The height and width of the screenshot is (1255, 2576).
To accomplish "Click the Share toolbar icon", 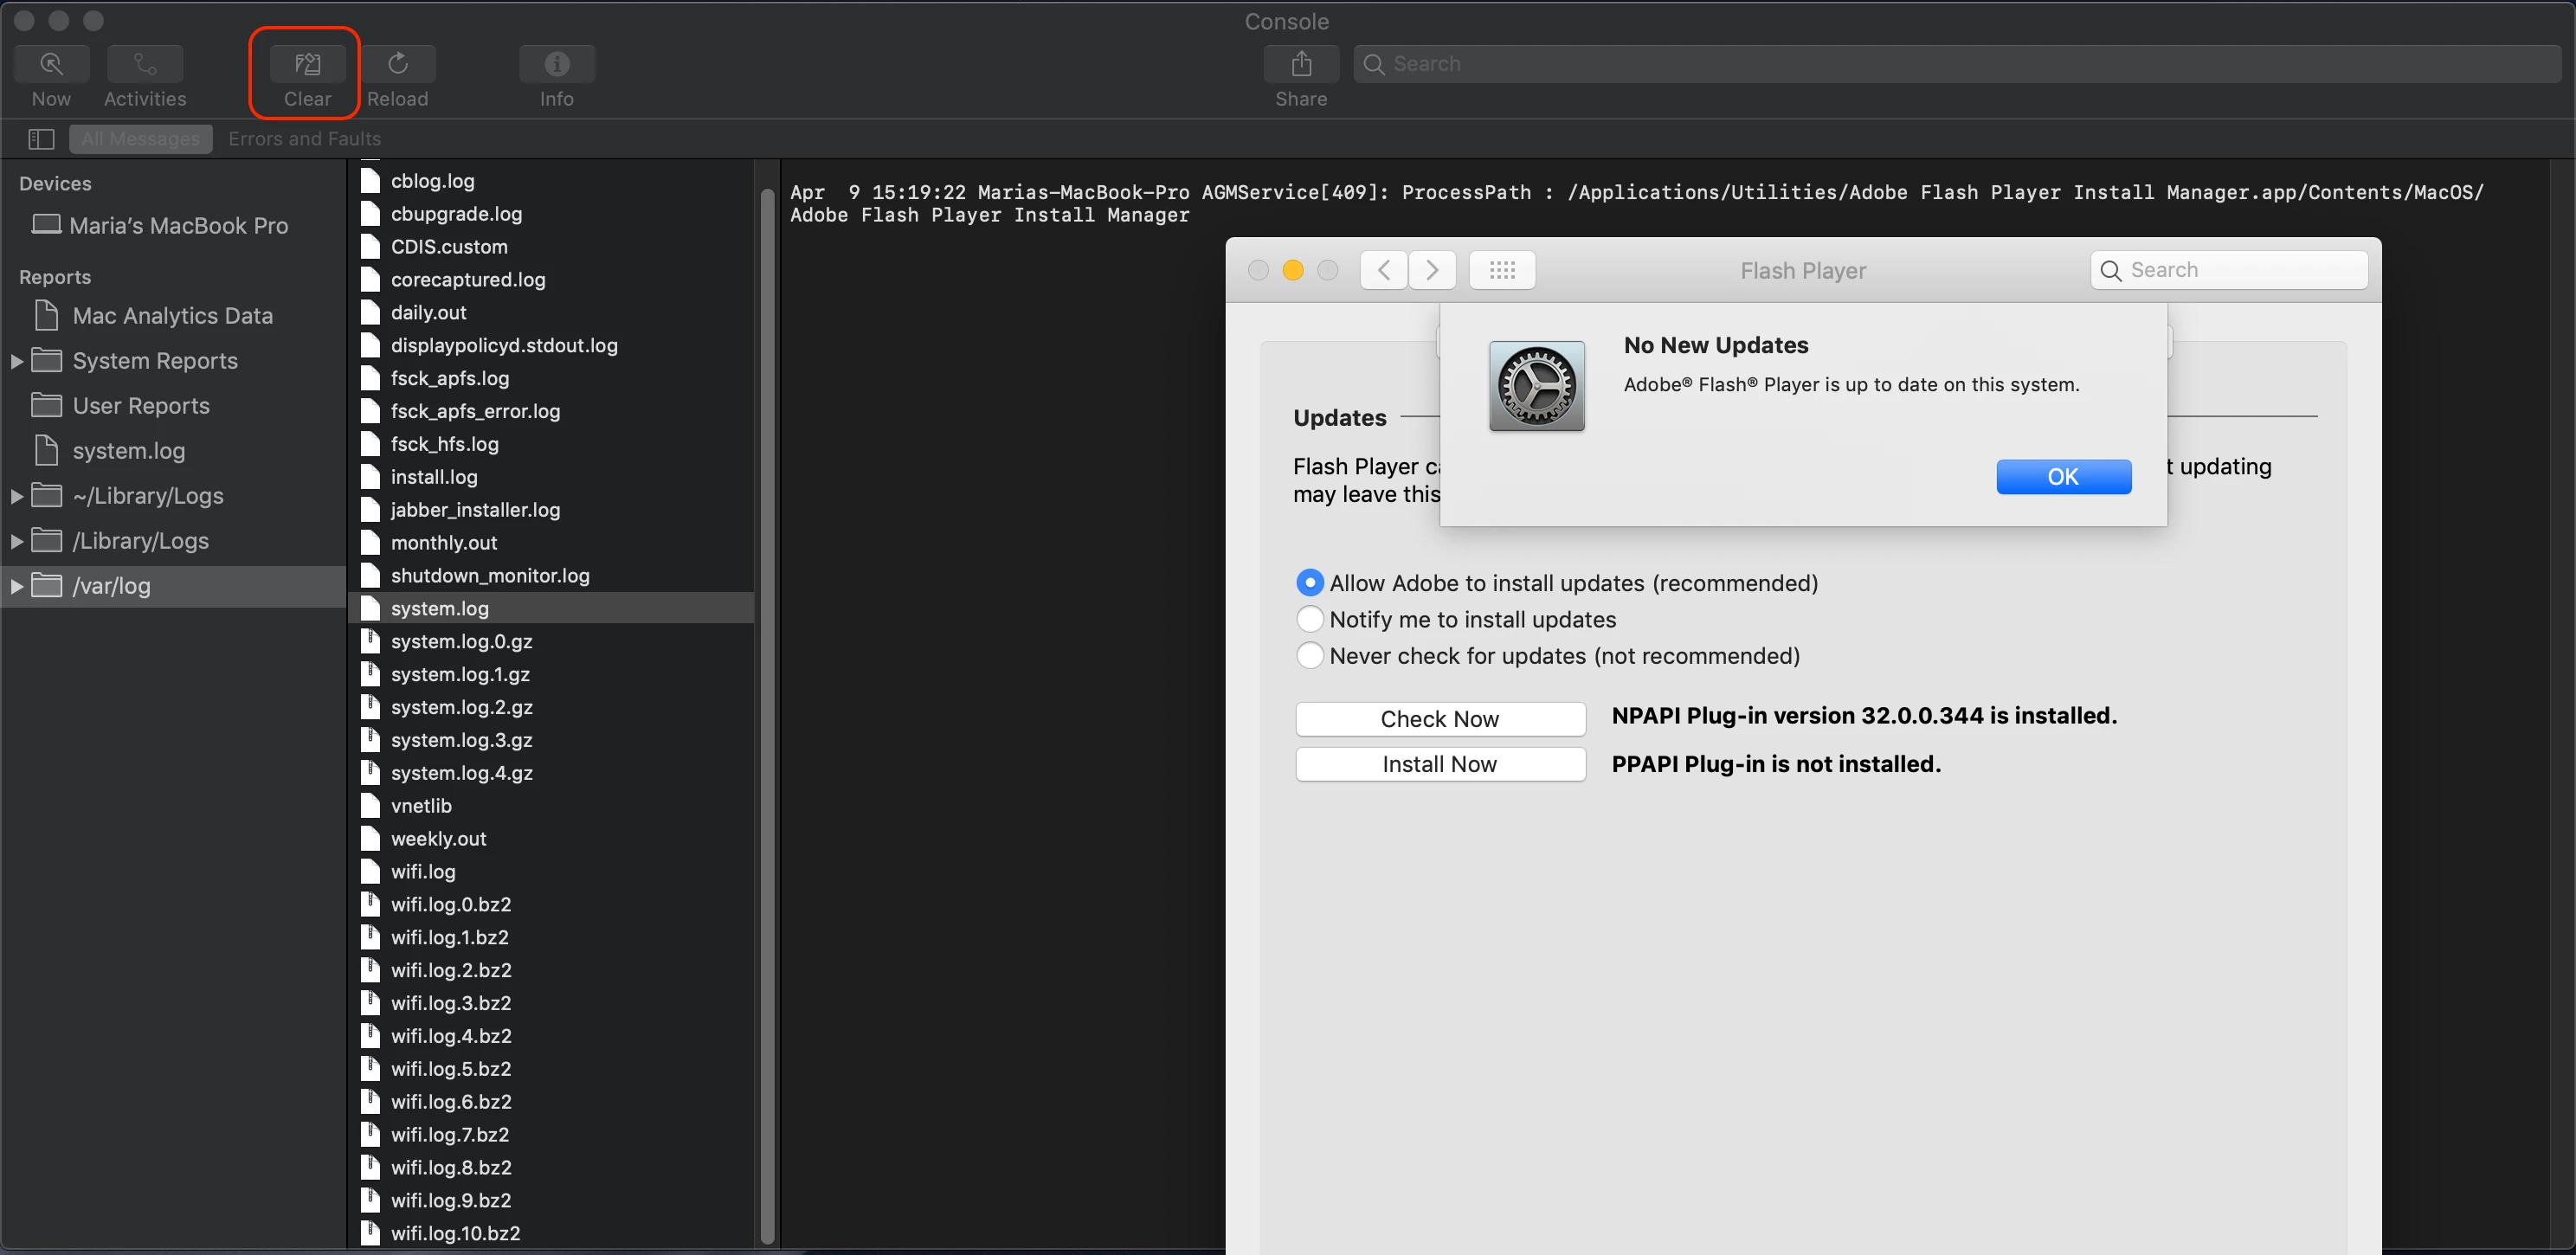I will 1301,65.
